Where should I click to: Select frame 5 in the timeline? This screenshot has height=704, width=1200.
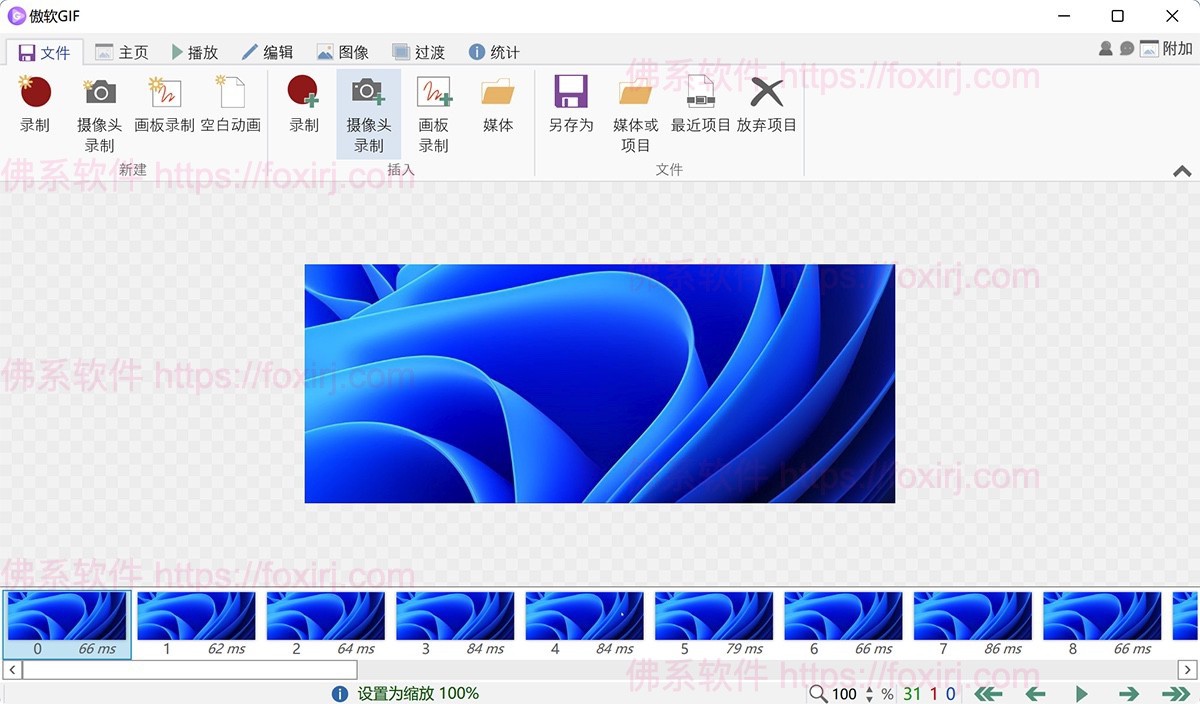713,617
